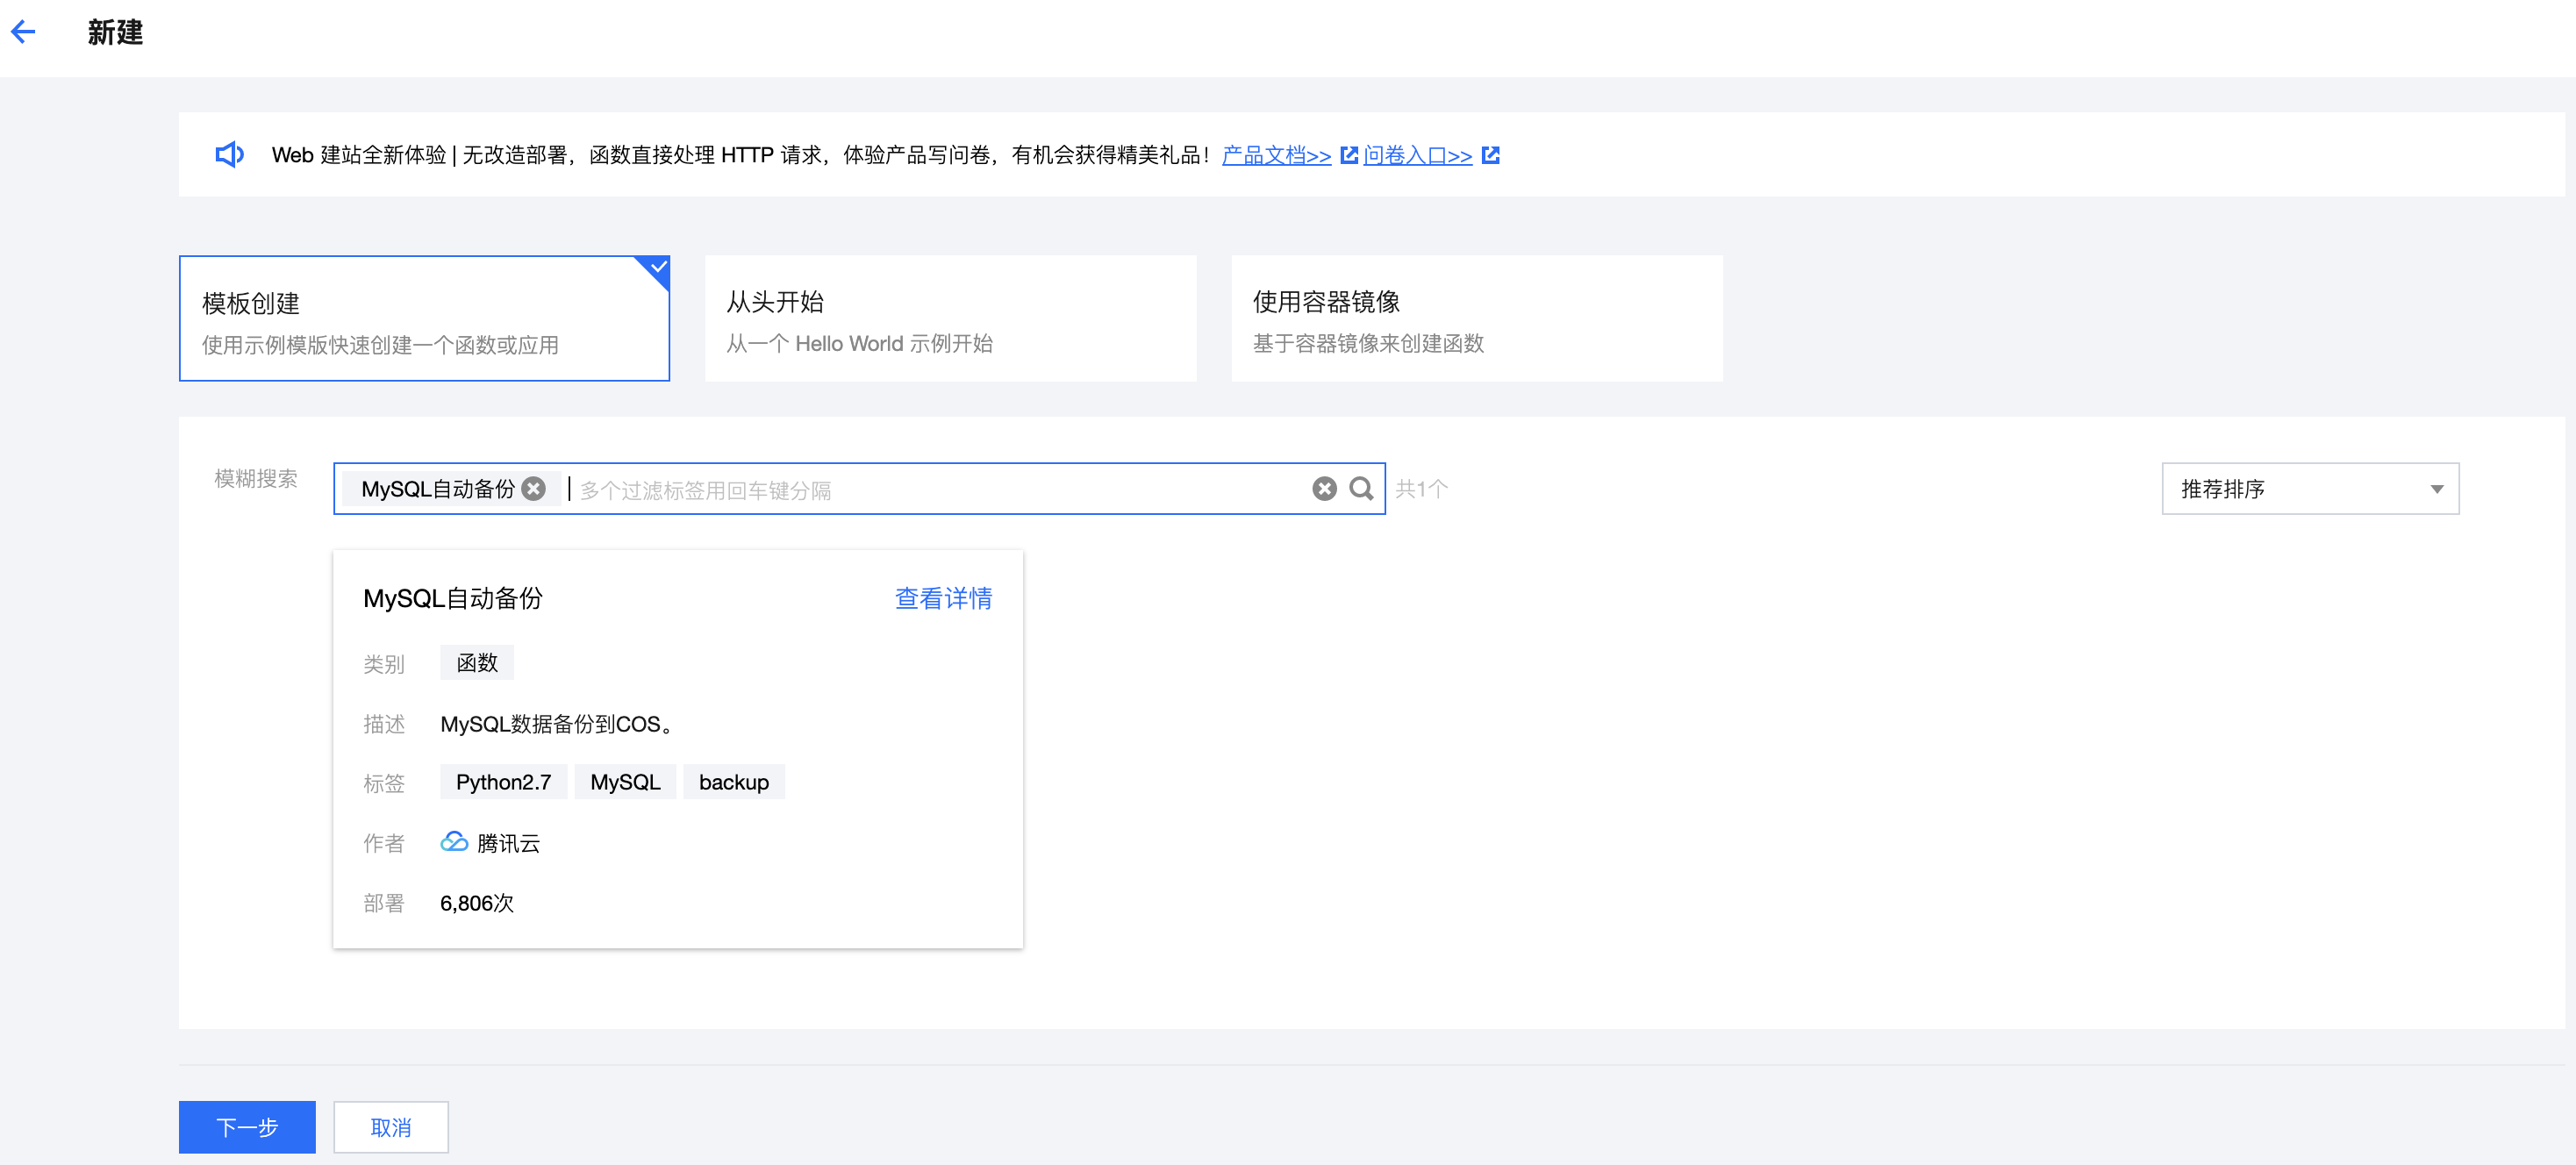Click the 腾讯云 author cloud icon
Viewport: 2576px width, 1165px height.
tap(454, 842)
